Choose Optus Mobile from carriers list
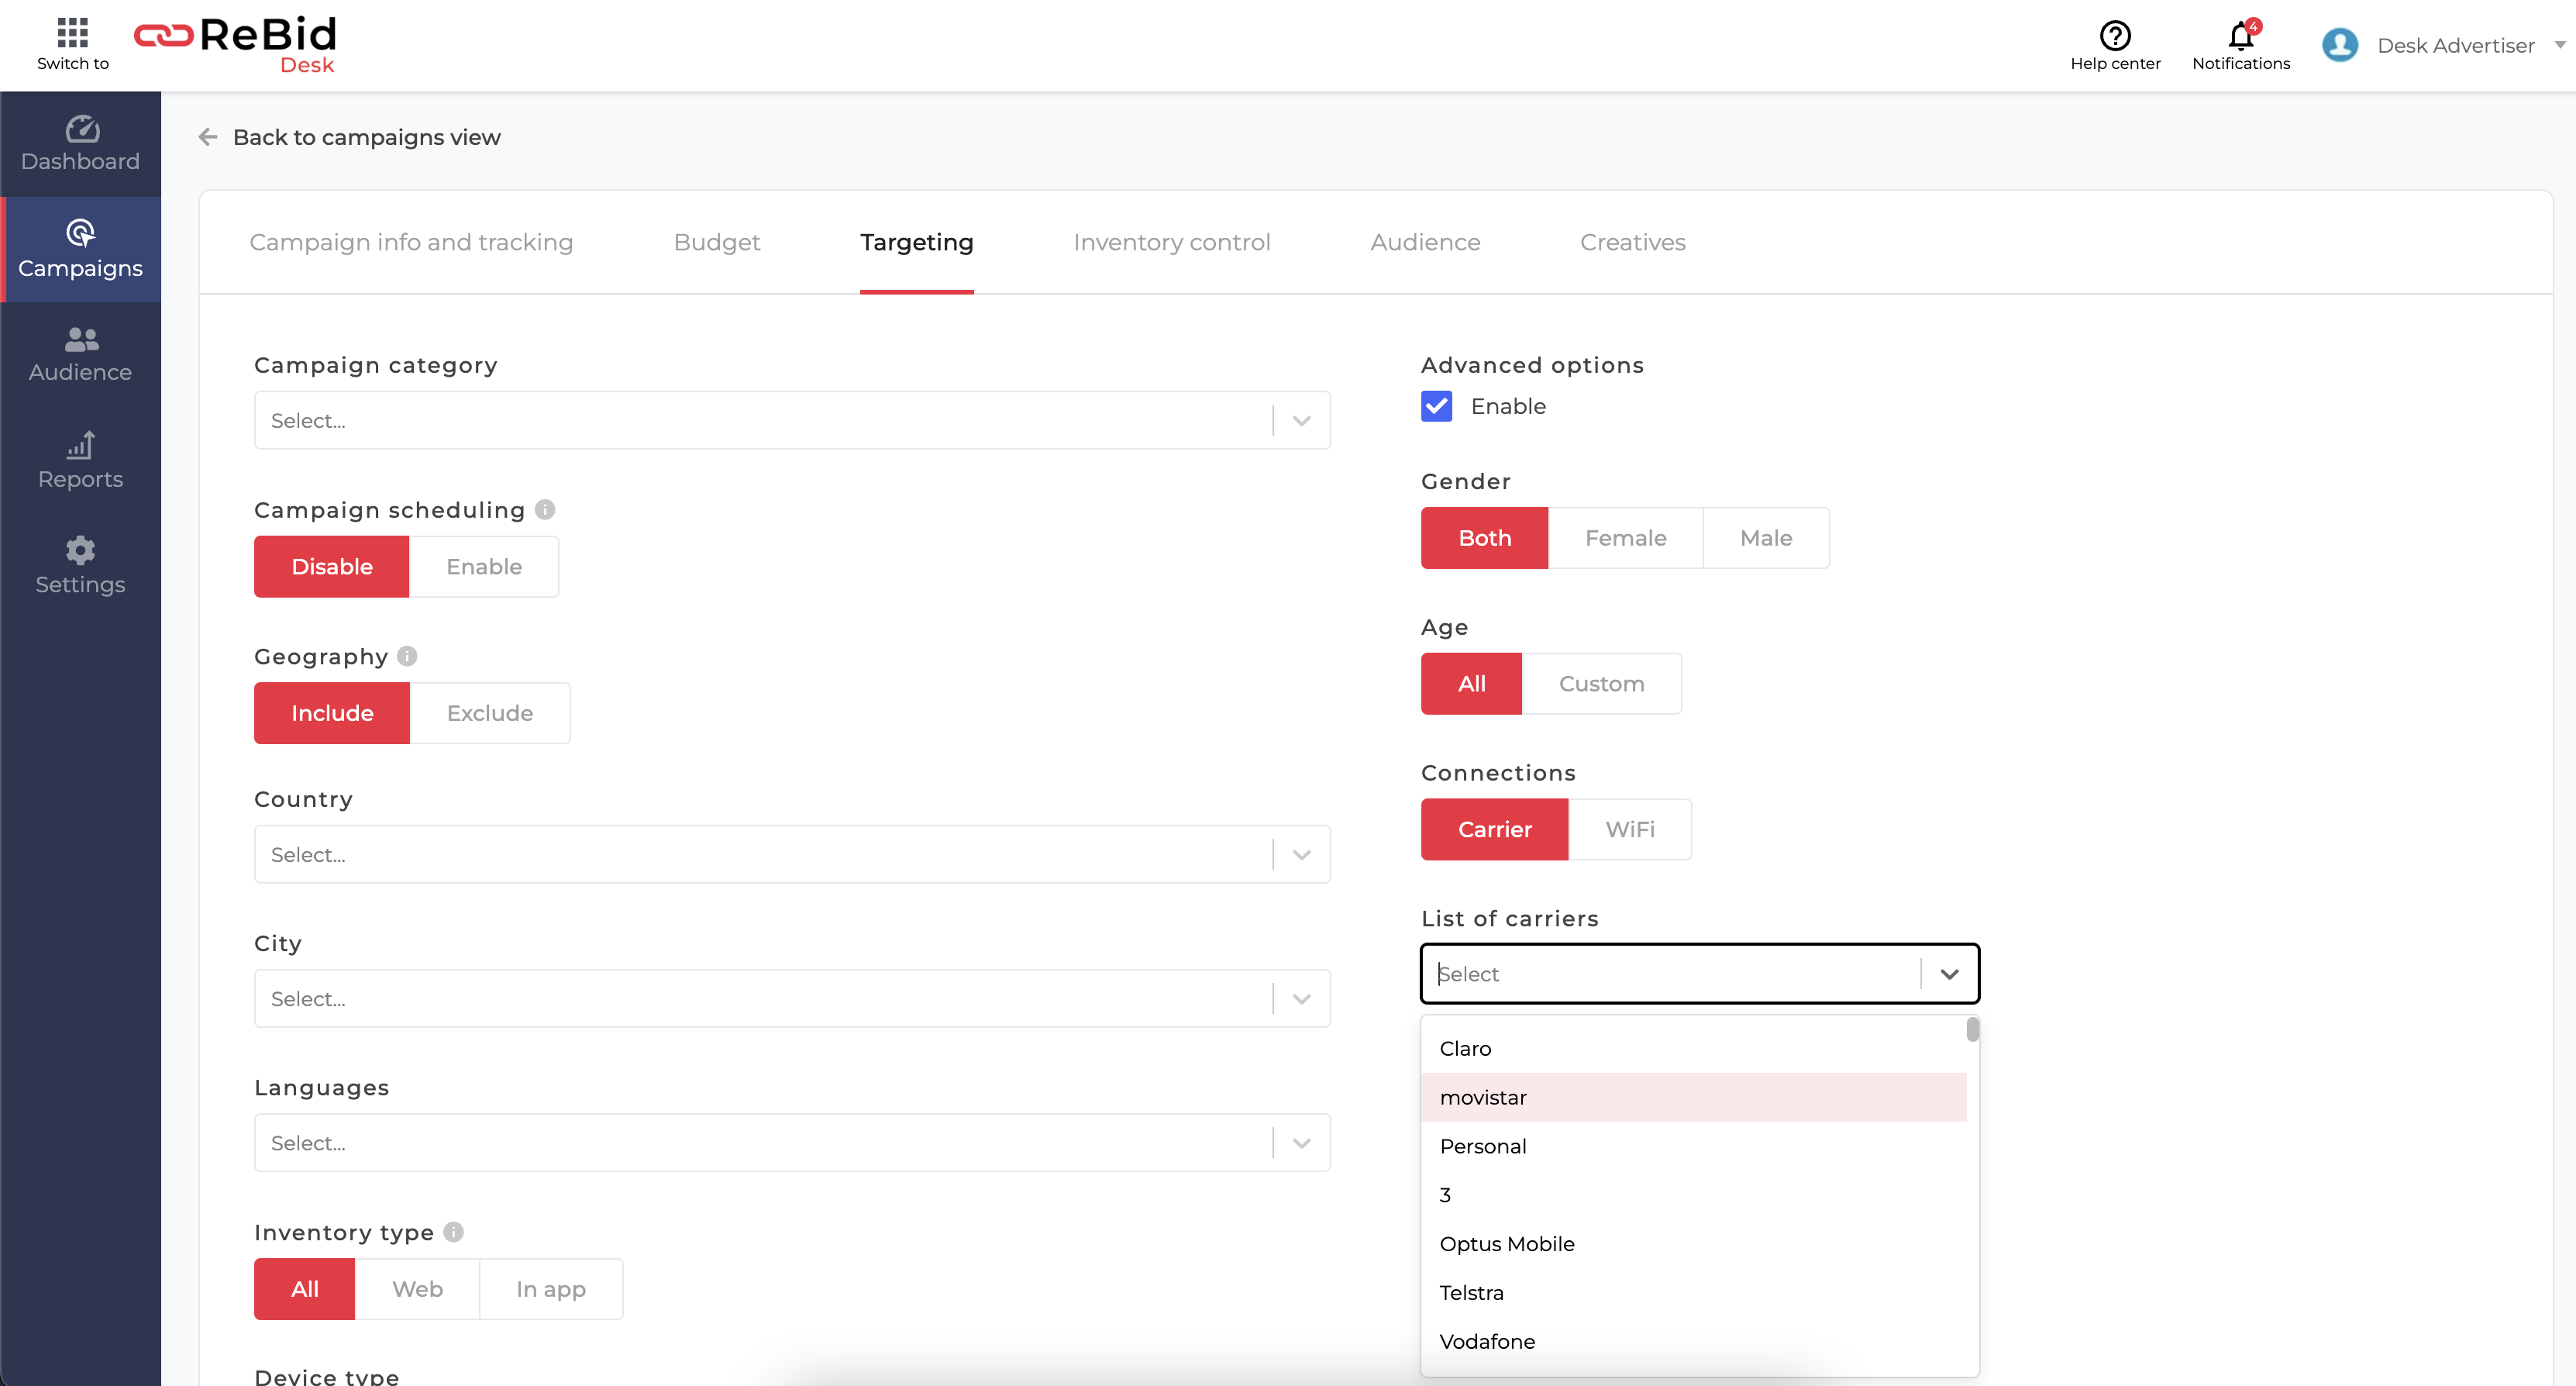The image size is (2576, 1386). (1693, 1244)
